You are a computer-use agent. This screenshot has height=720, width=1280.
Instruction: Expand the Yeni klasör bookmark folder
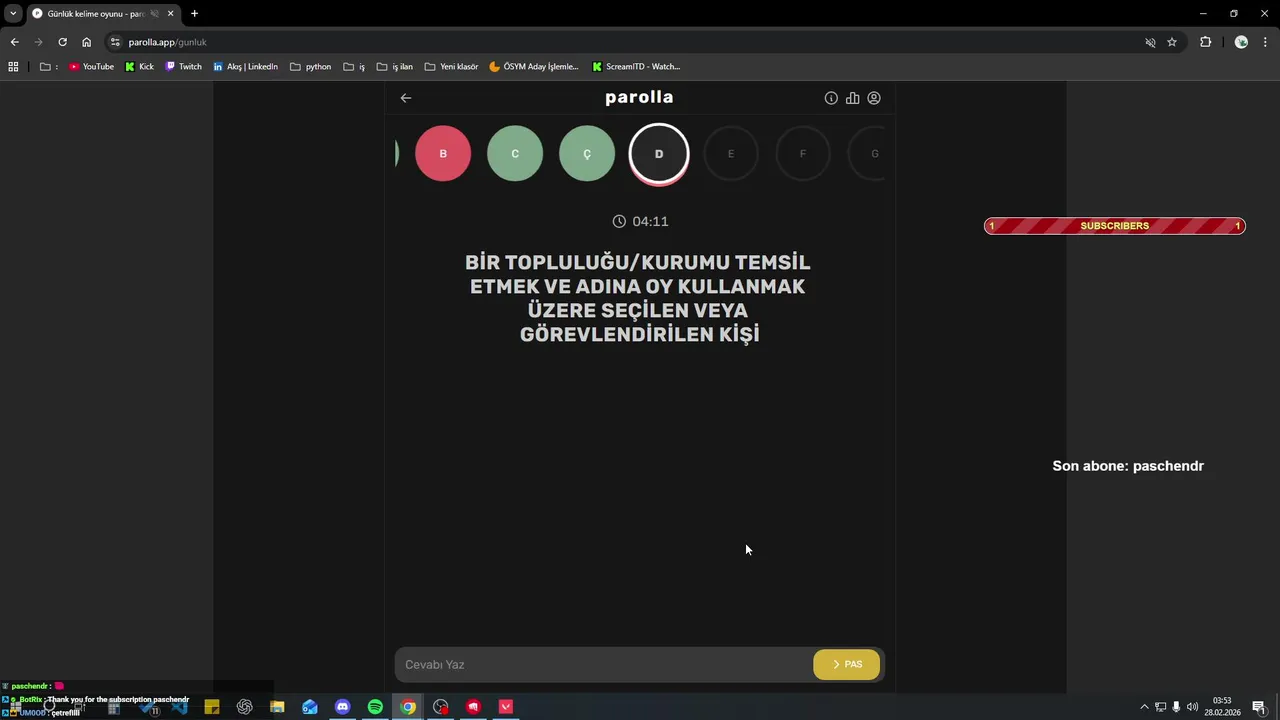click(x=451, y=67)
